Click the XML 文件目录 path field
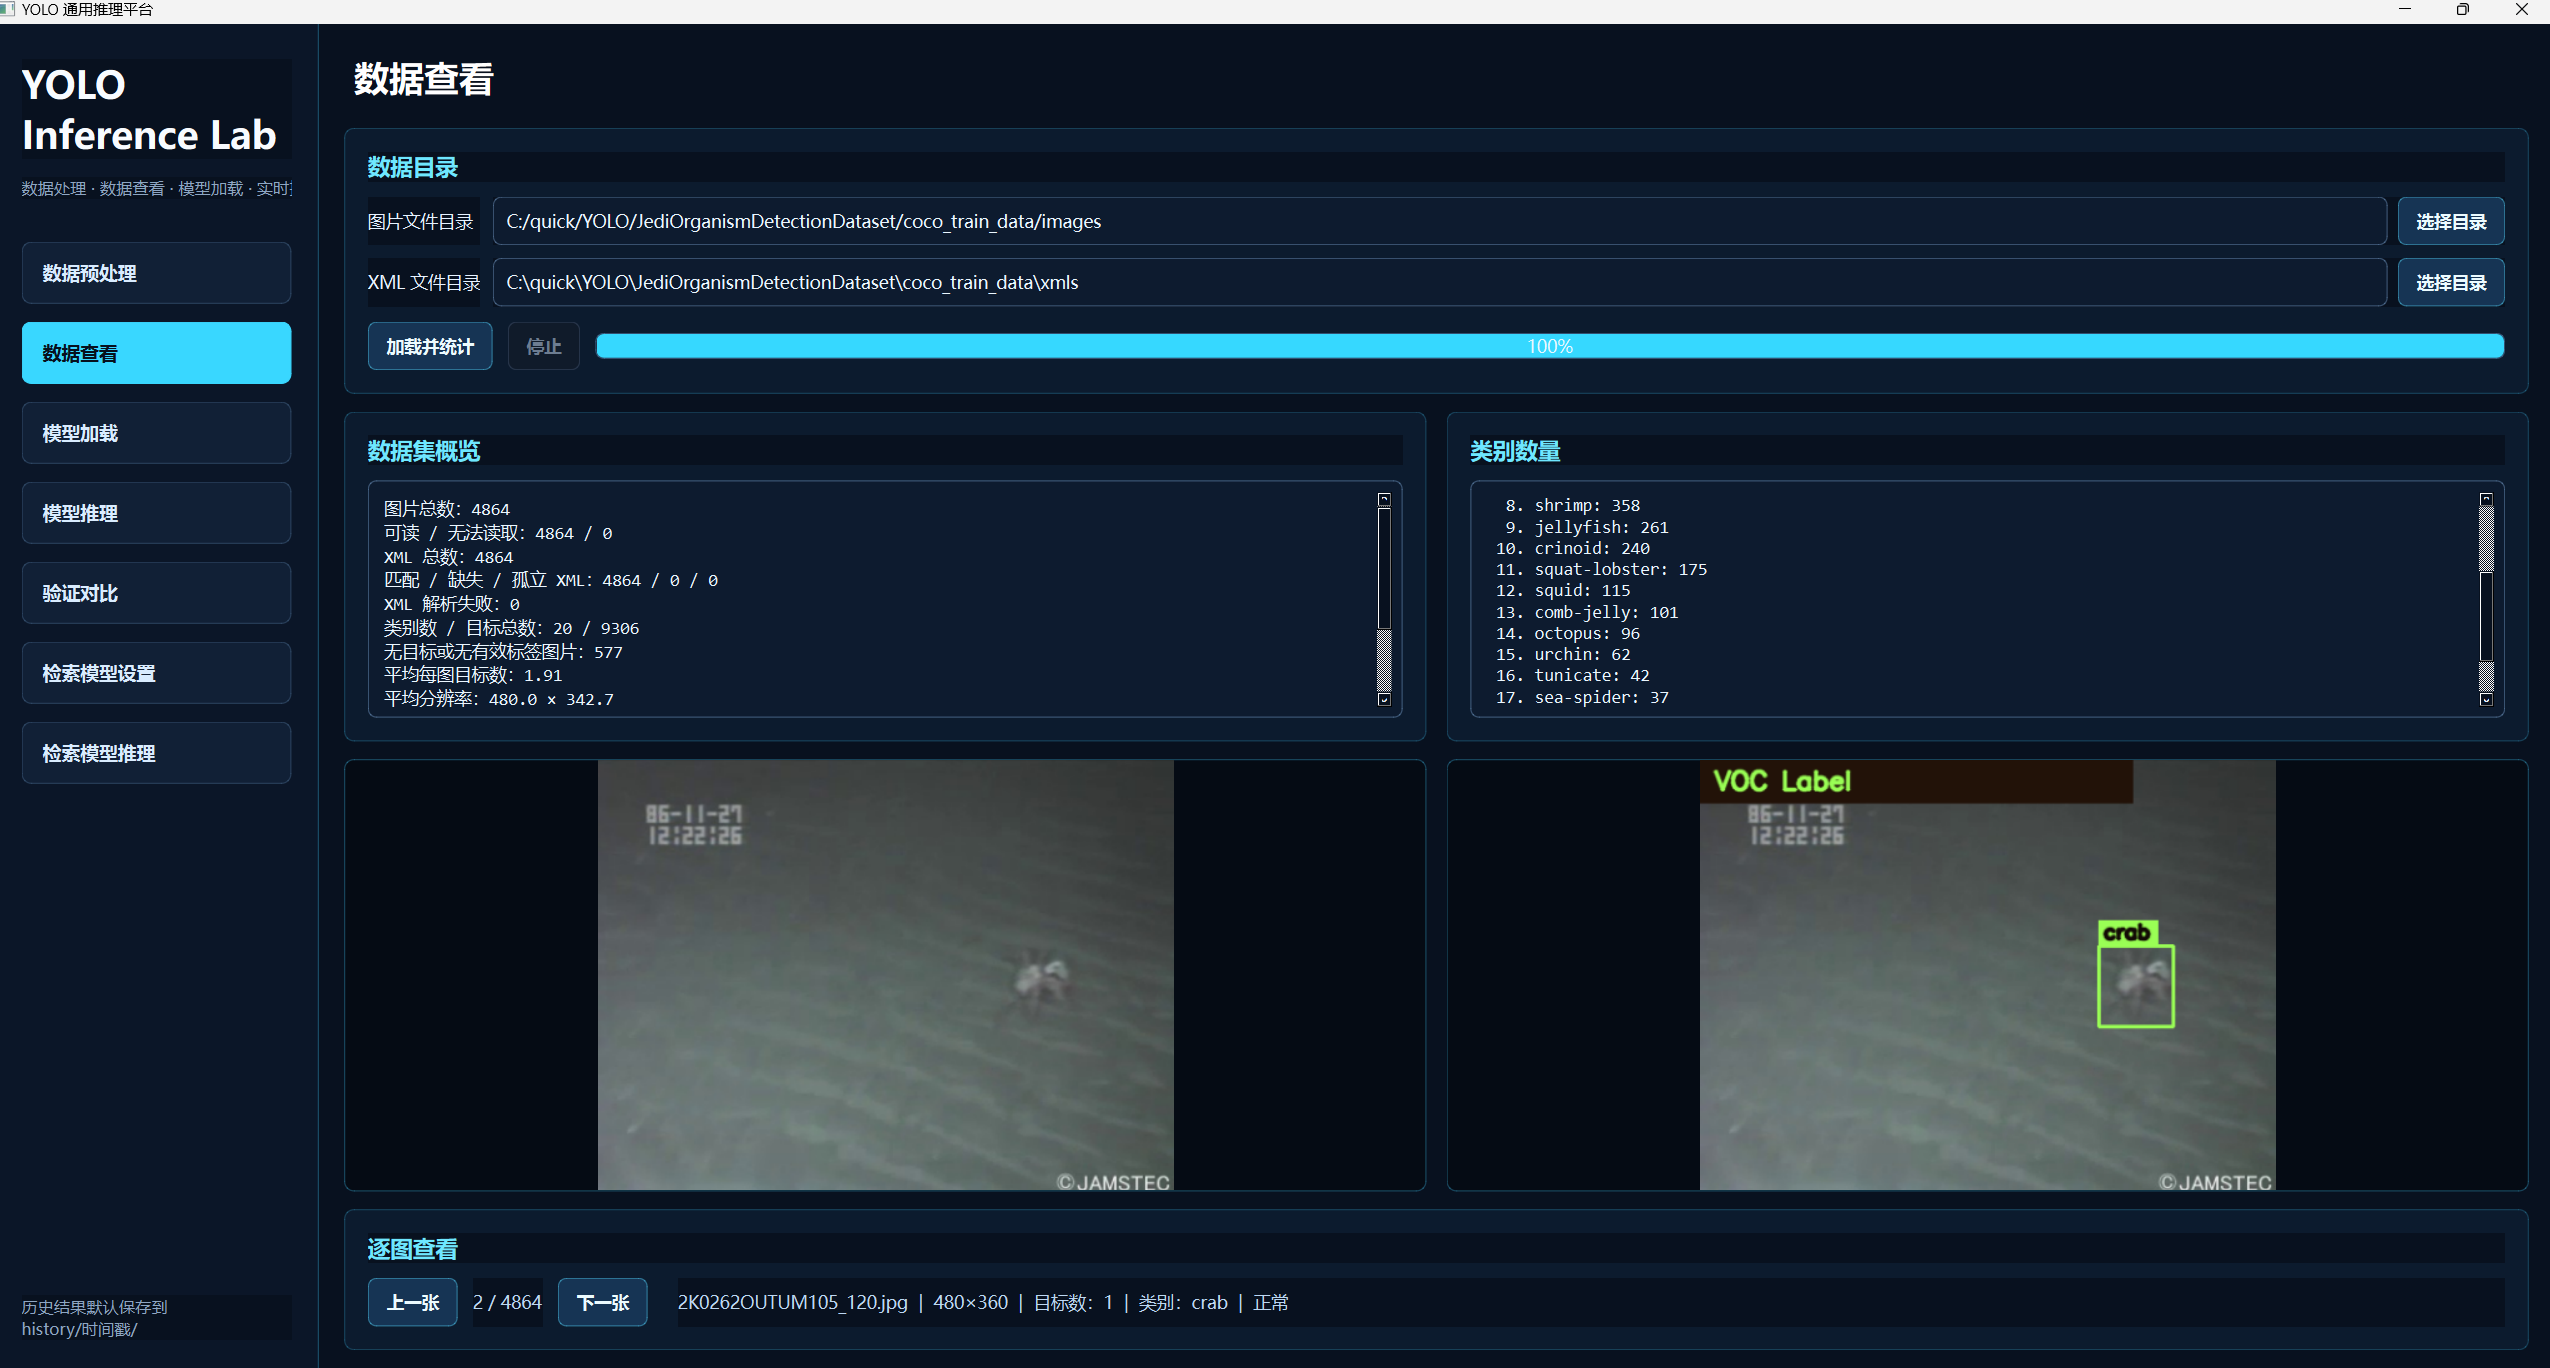 1439,282
